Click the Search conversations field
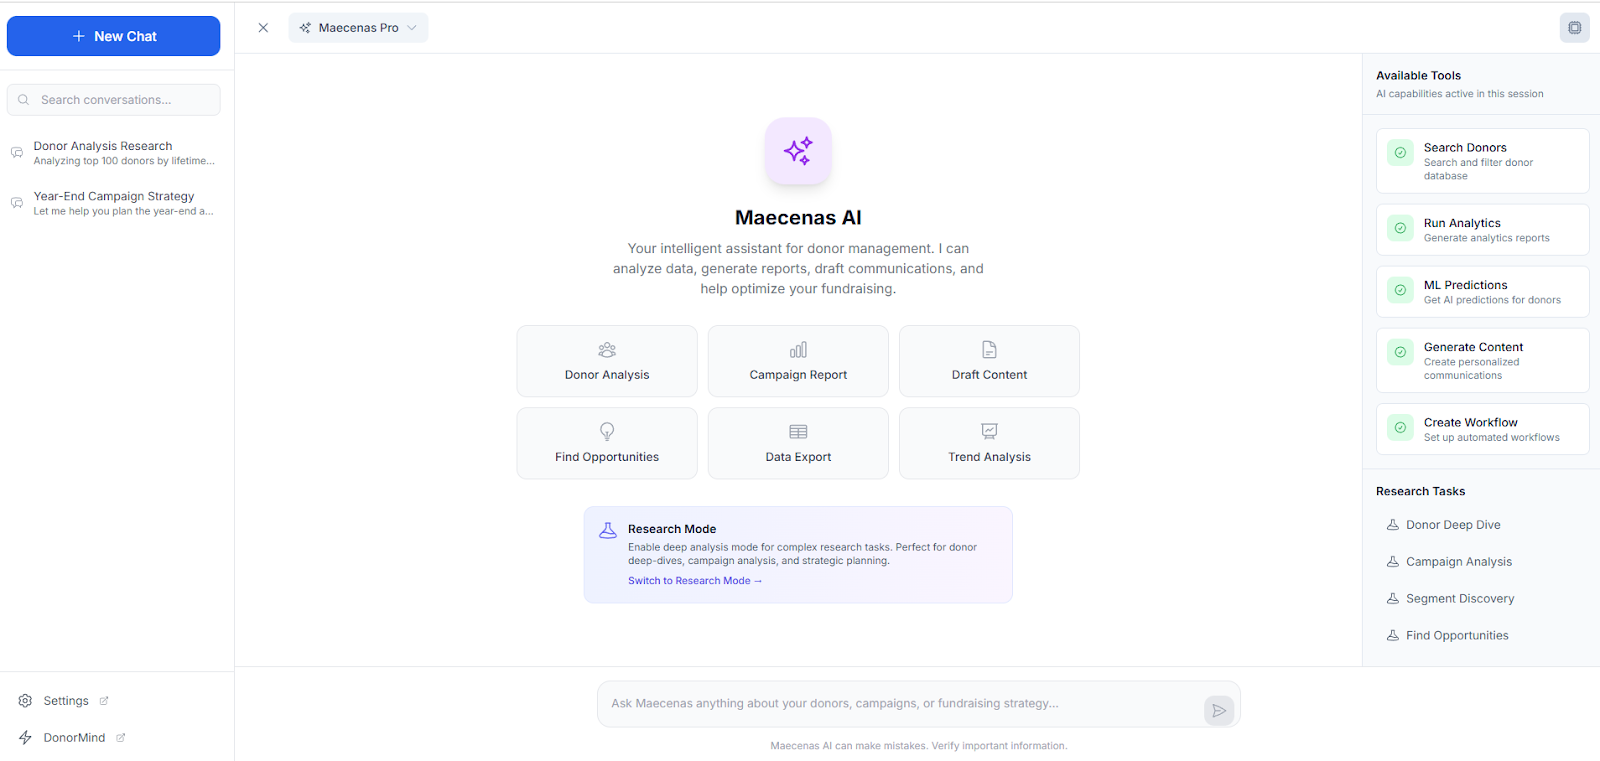 pos(113,100)
